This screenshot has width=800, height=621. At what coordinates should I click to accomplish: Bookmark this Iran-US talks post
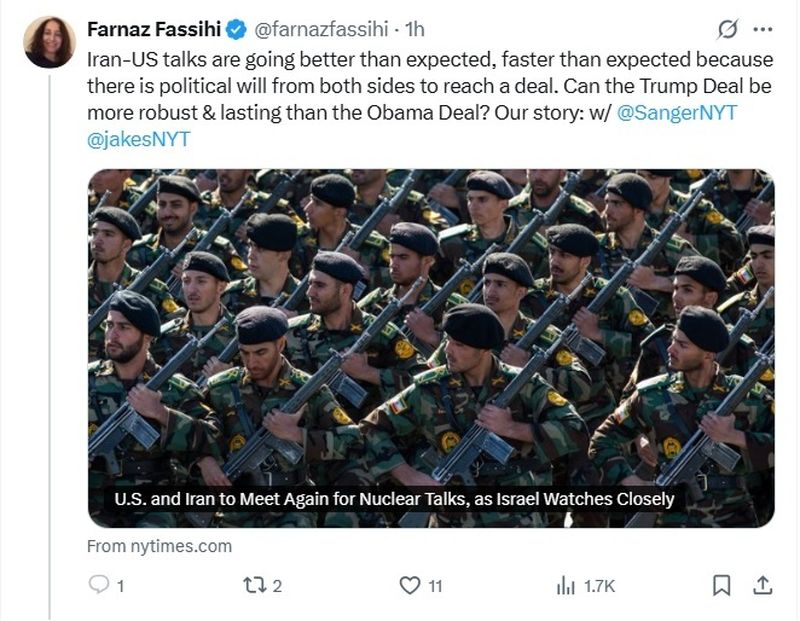tap(721, 585)
